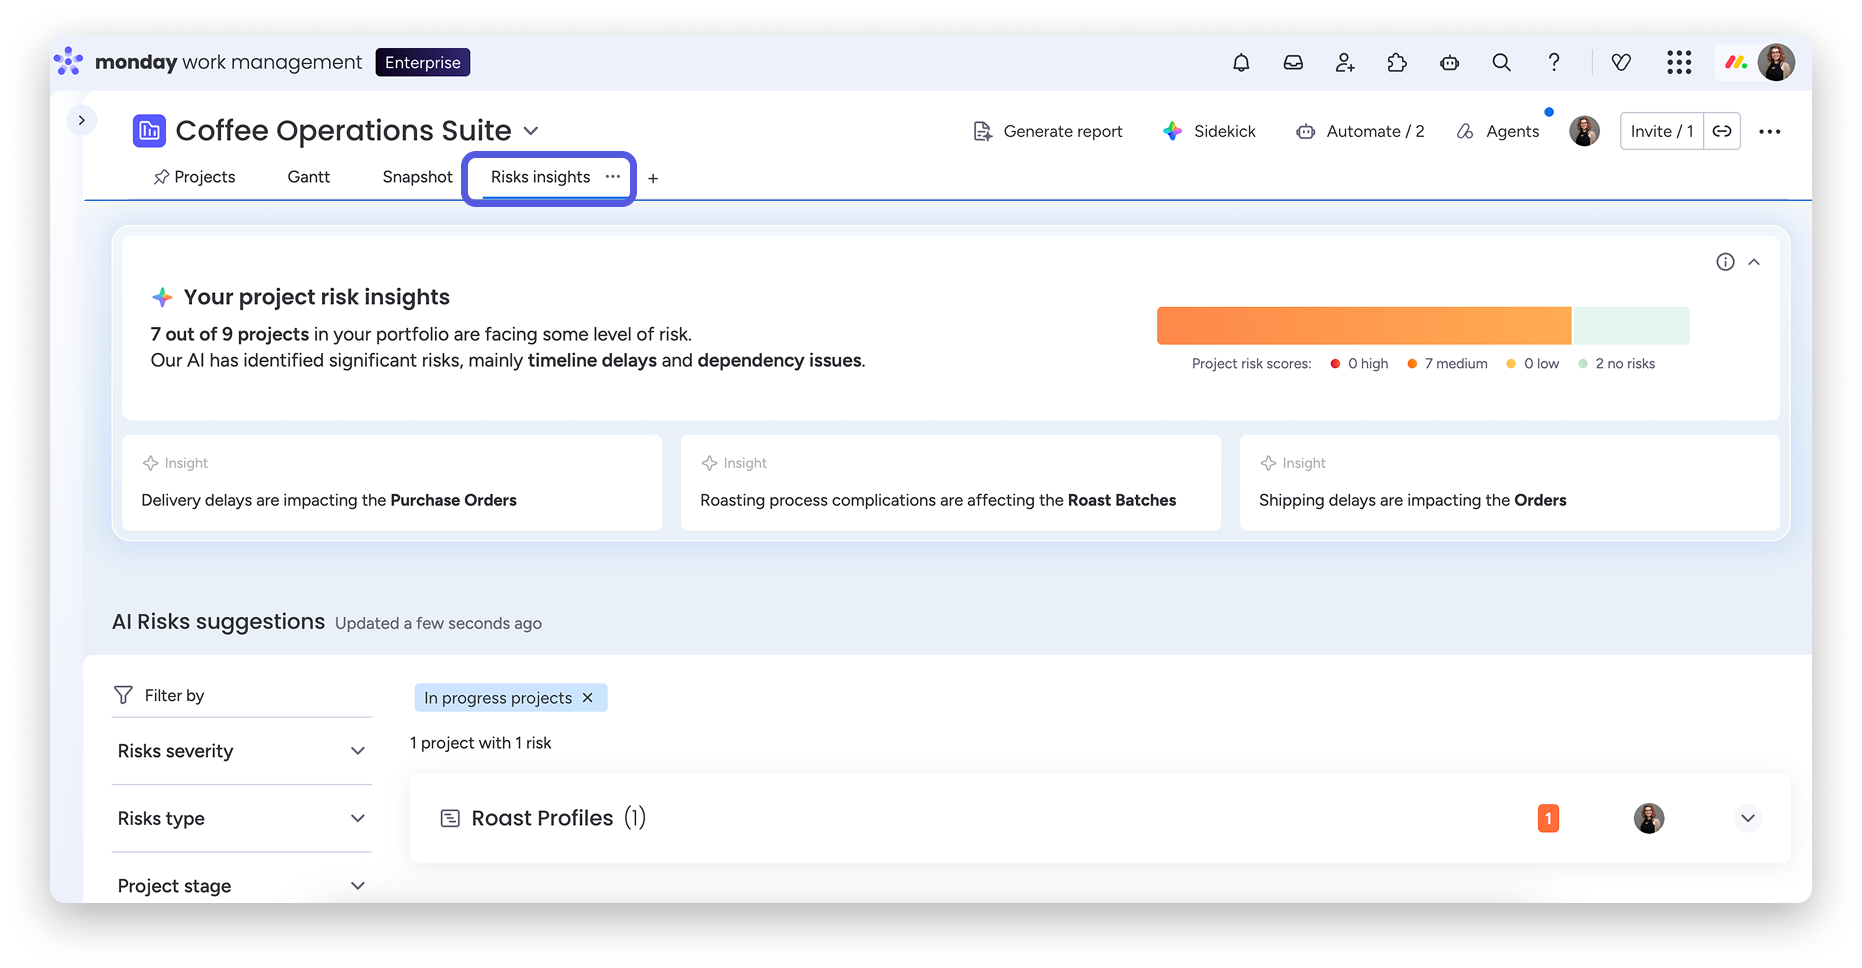Click the orange risk count badge
This screenshot has height=968, width=1862.
1548,818
